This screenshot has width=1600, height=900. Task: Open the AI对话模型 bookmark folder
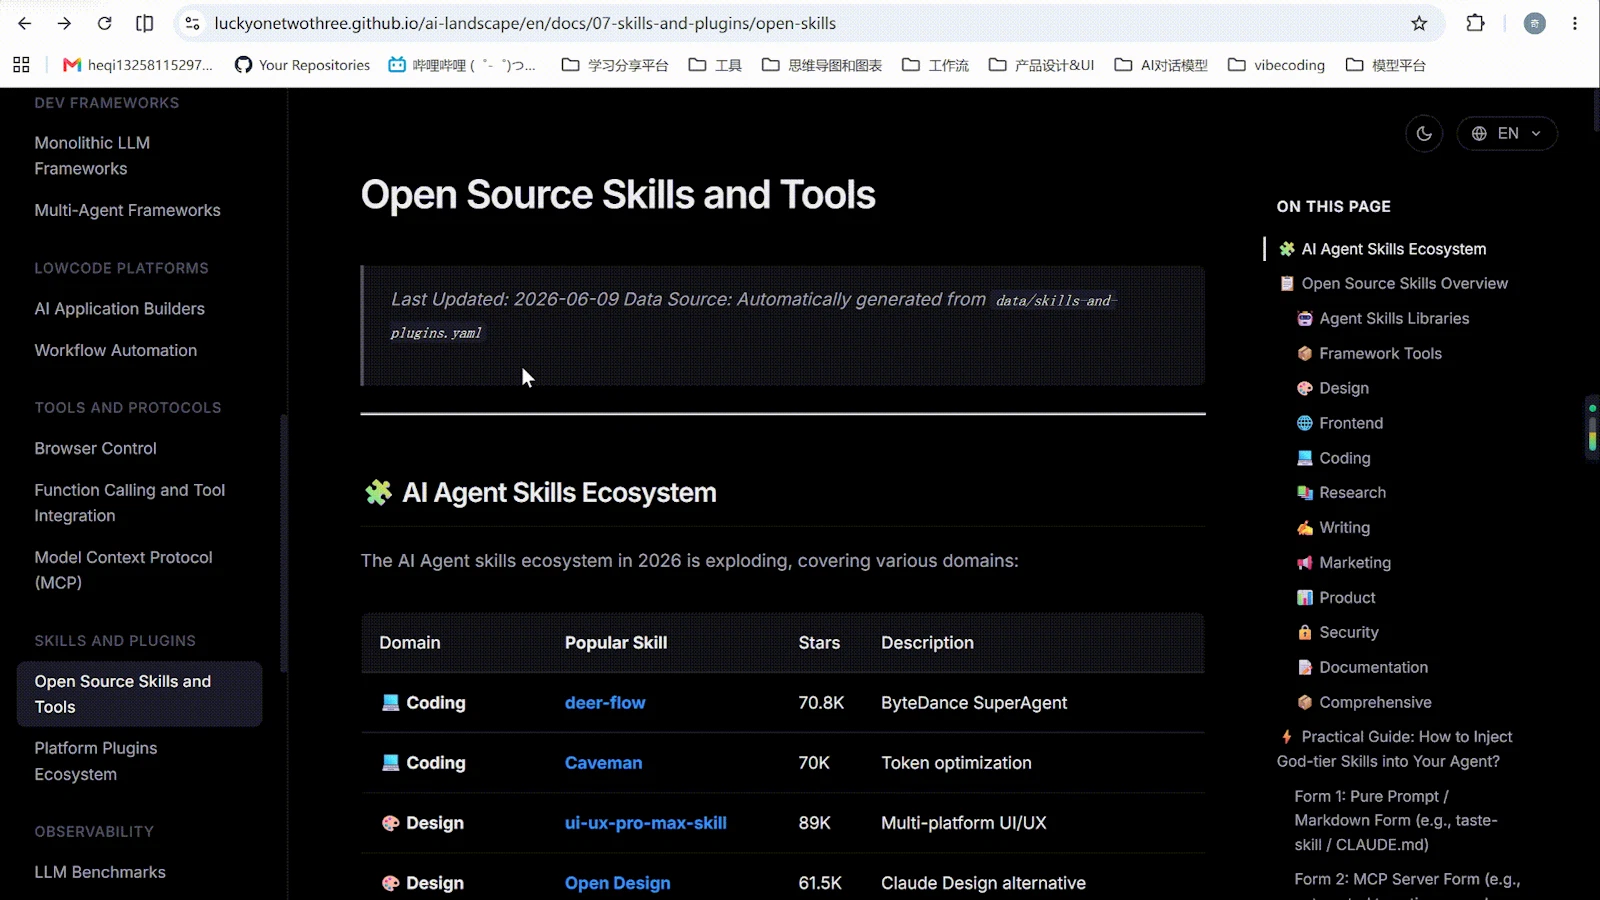coord(1161,65)
